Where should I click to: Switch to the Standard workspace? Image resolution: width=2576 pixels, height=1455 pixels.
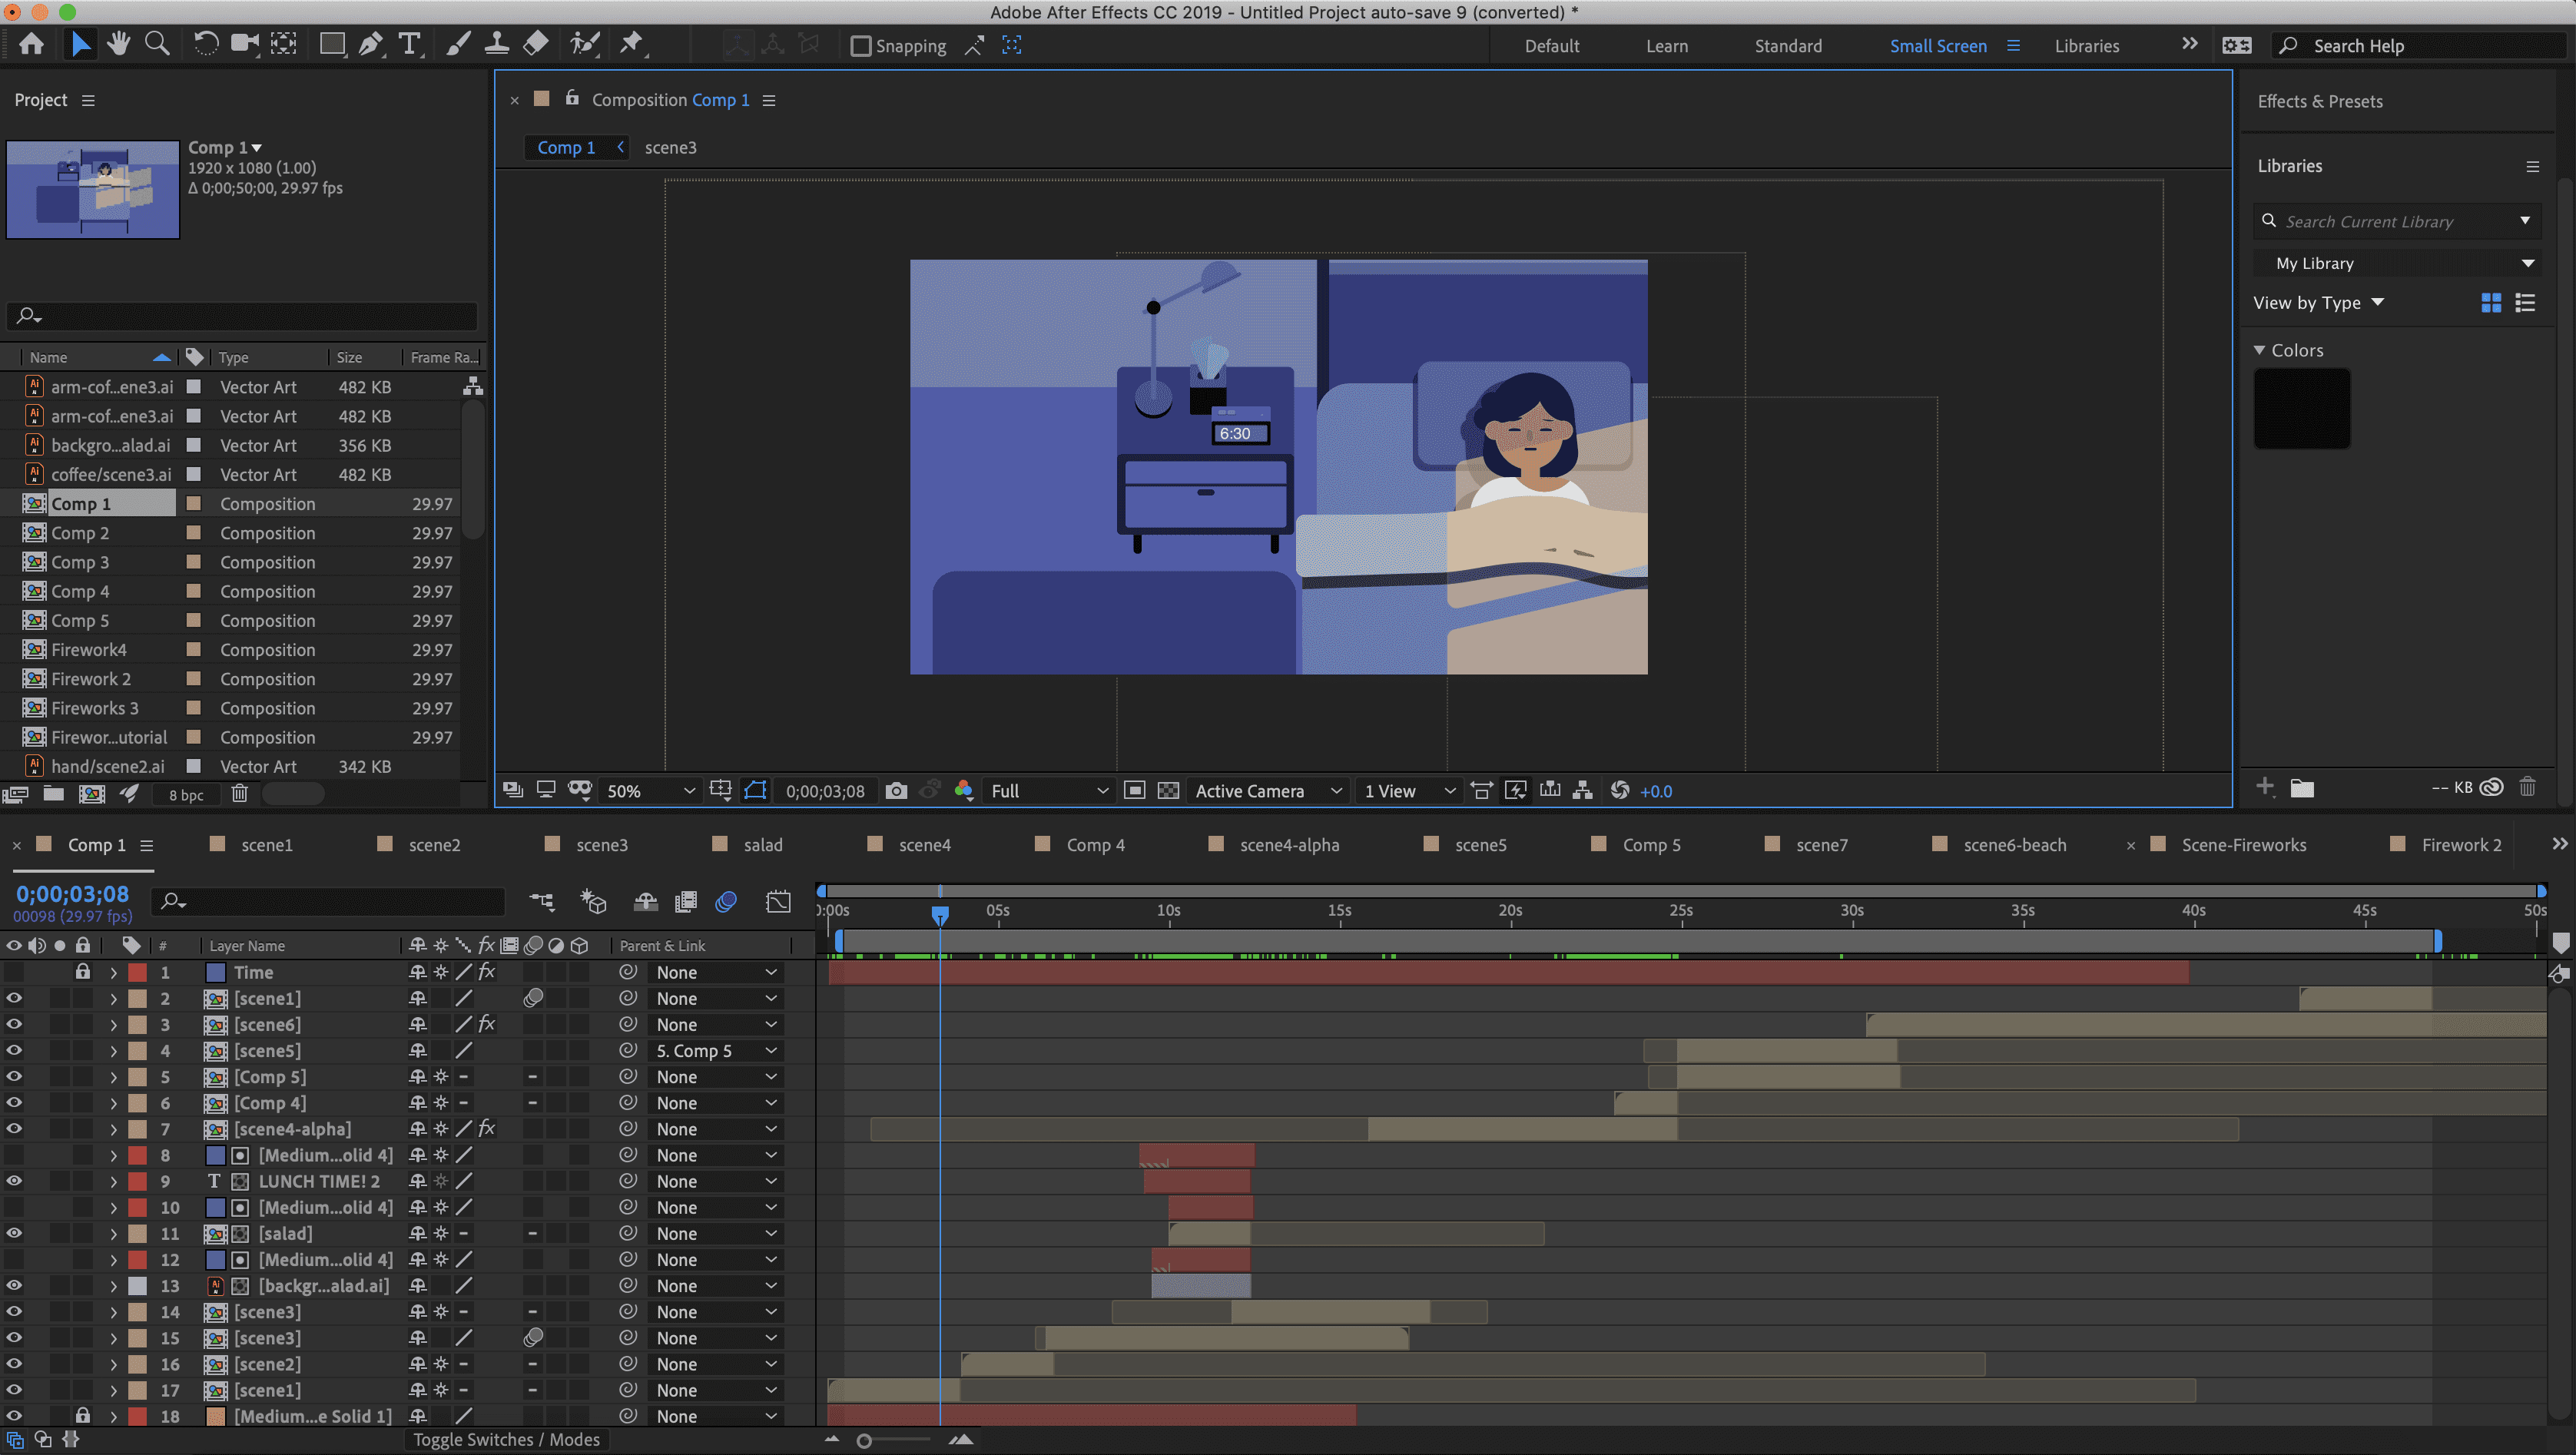coord(1787,46)
